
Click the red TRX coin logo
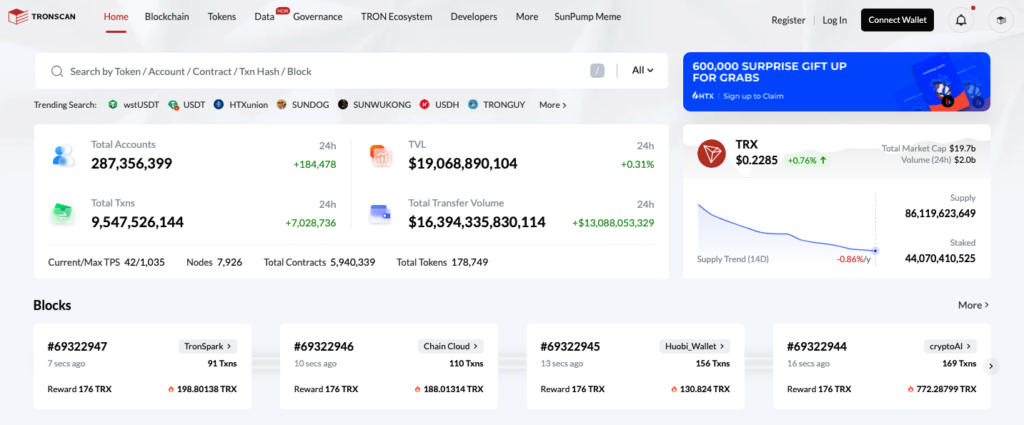(x=711, y=153)
